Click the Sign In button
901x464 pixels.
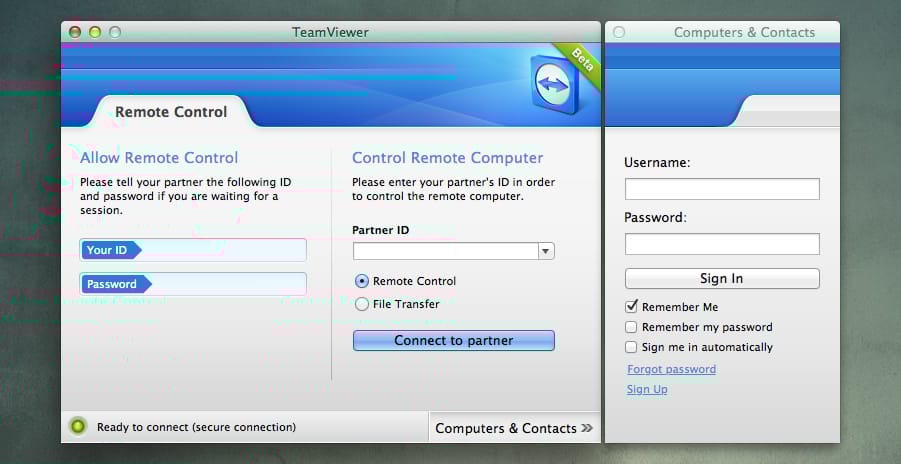[722, 278]
